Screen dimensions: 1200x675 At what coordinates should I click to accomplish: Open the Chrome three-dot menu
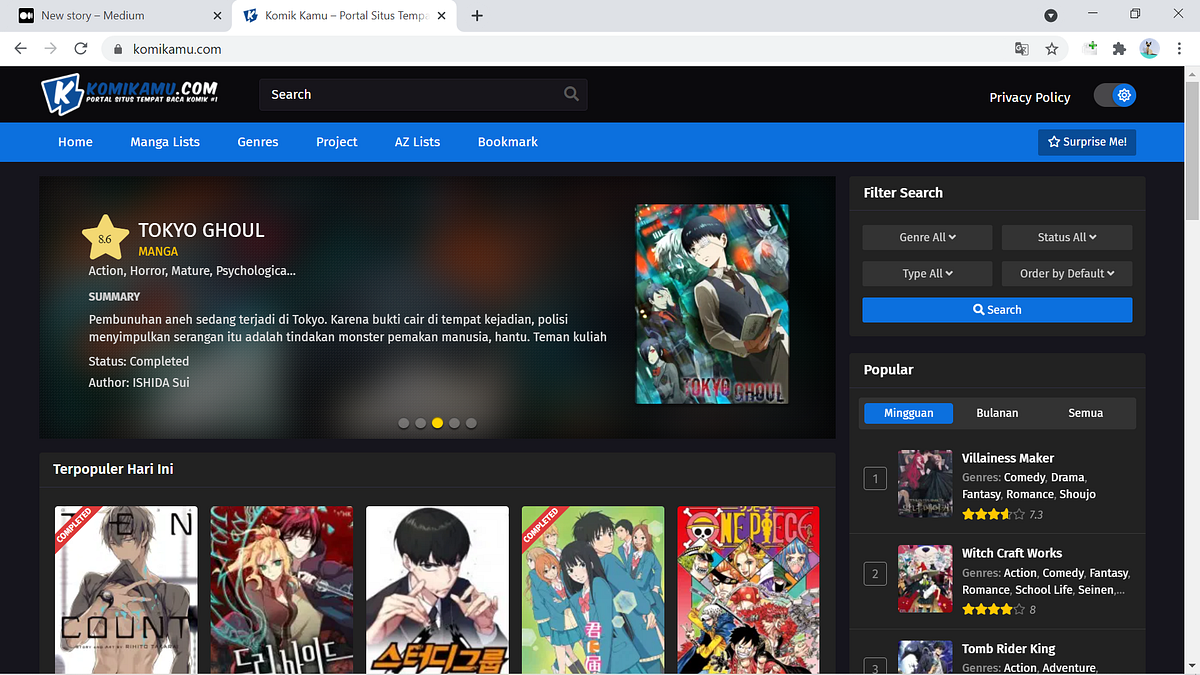[x=1178, y=48]
